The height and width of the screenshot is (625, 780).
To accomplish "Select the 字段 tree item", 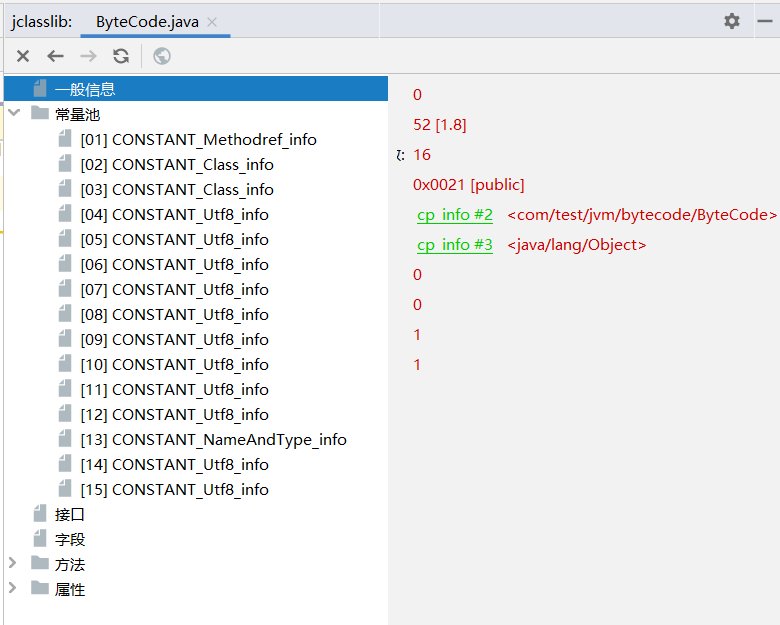I will (70, 539).
